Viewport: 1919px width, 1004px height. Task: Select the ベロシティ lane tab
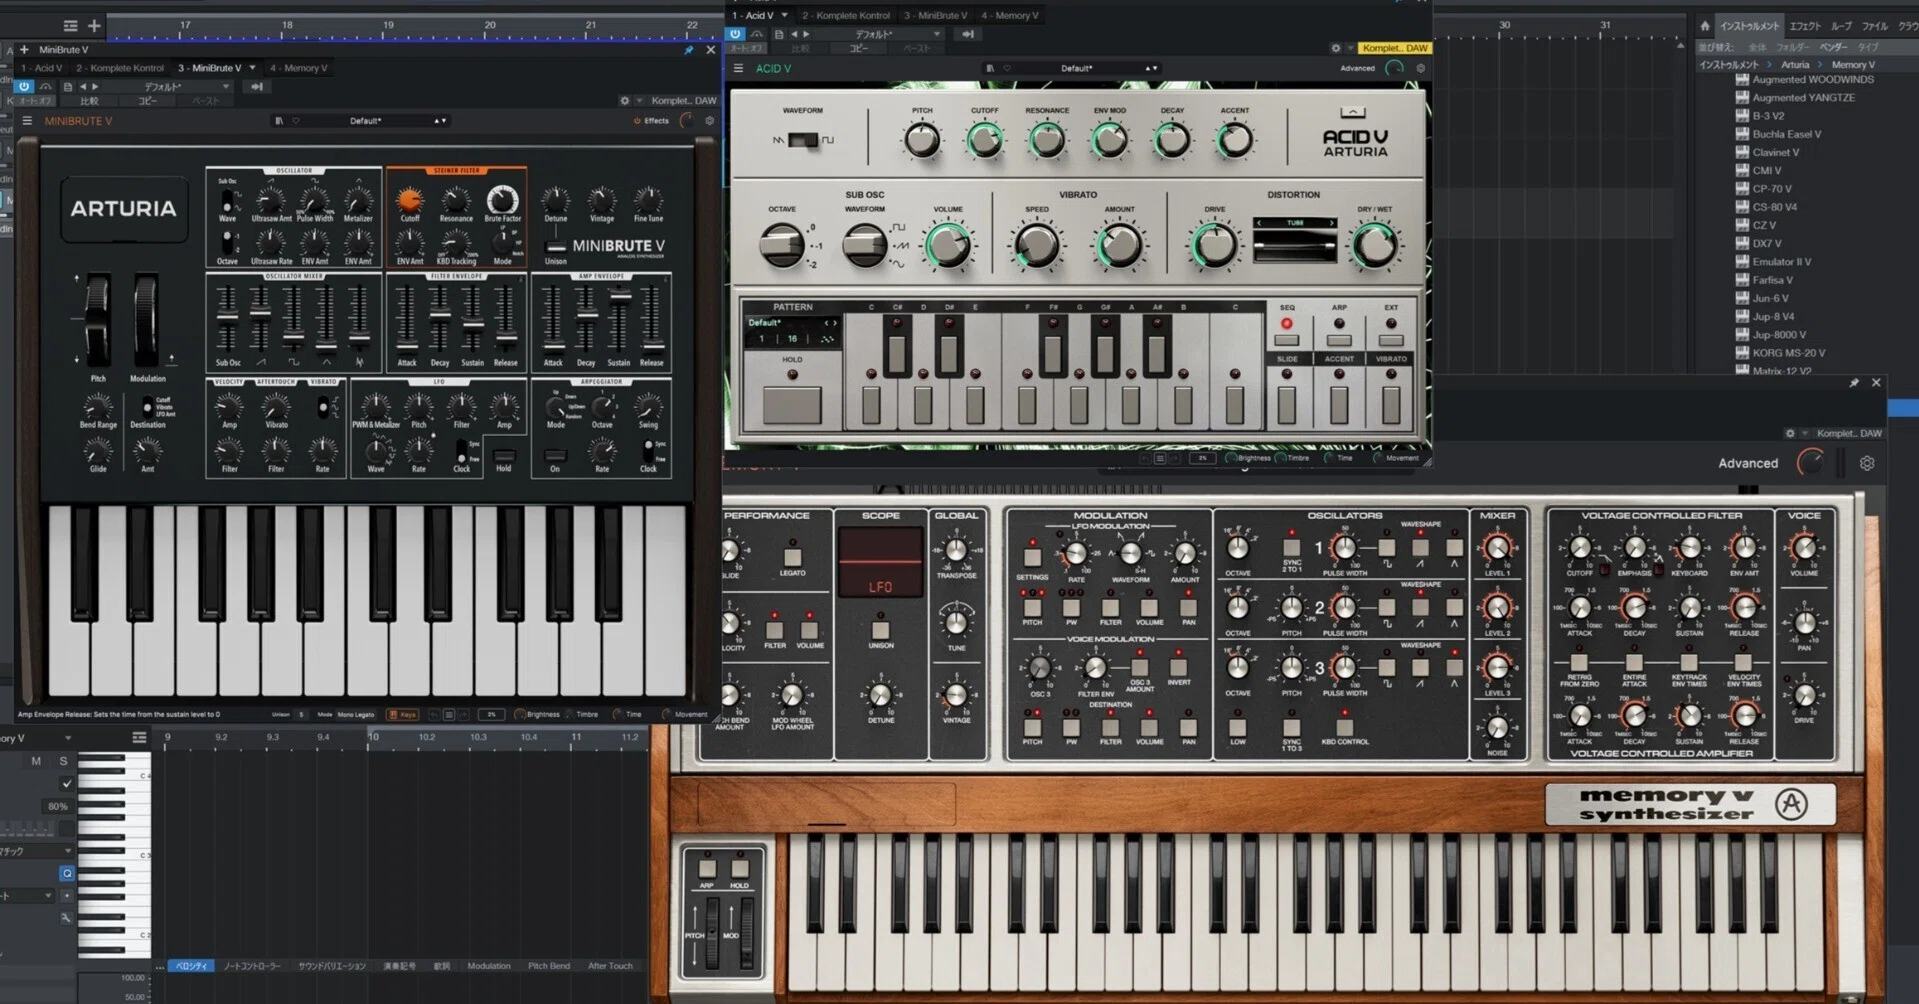point(191,966)
